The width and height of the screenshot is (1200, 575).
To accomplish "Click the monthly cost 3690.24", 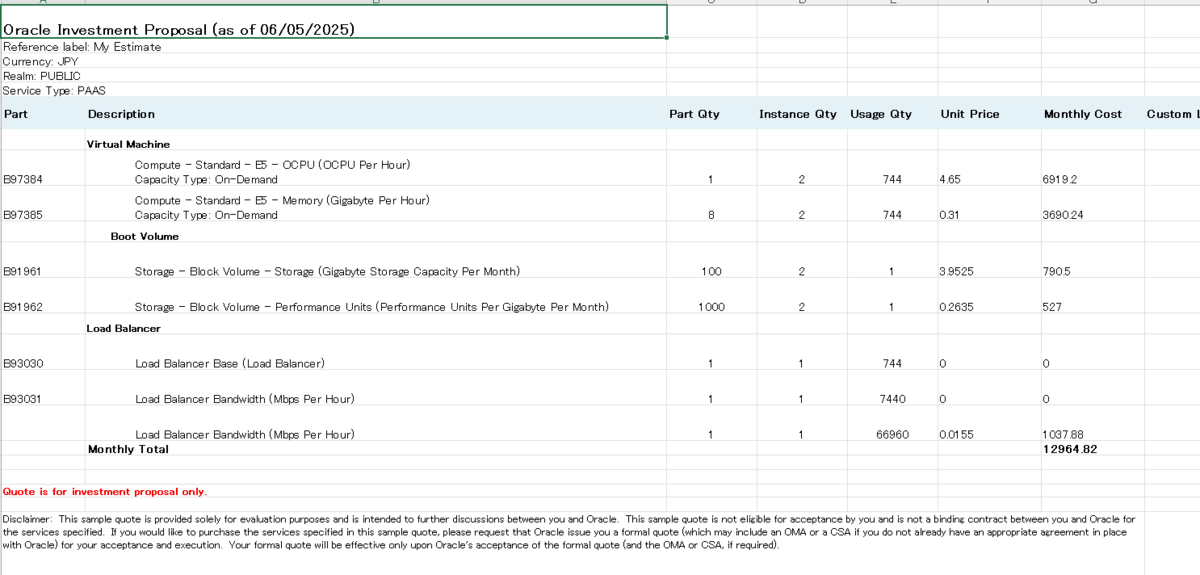I will click(1063, 215).
